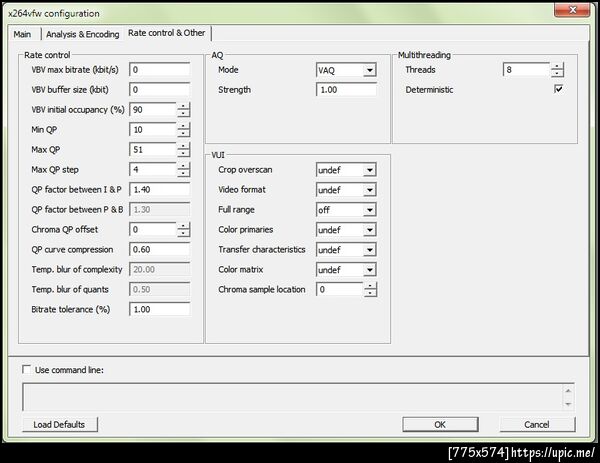
Task: Click the Cancel button
Action: point(537,424)
